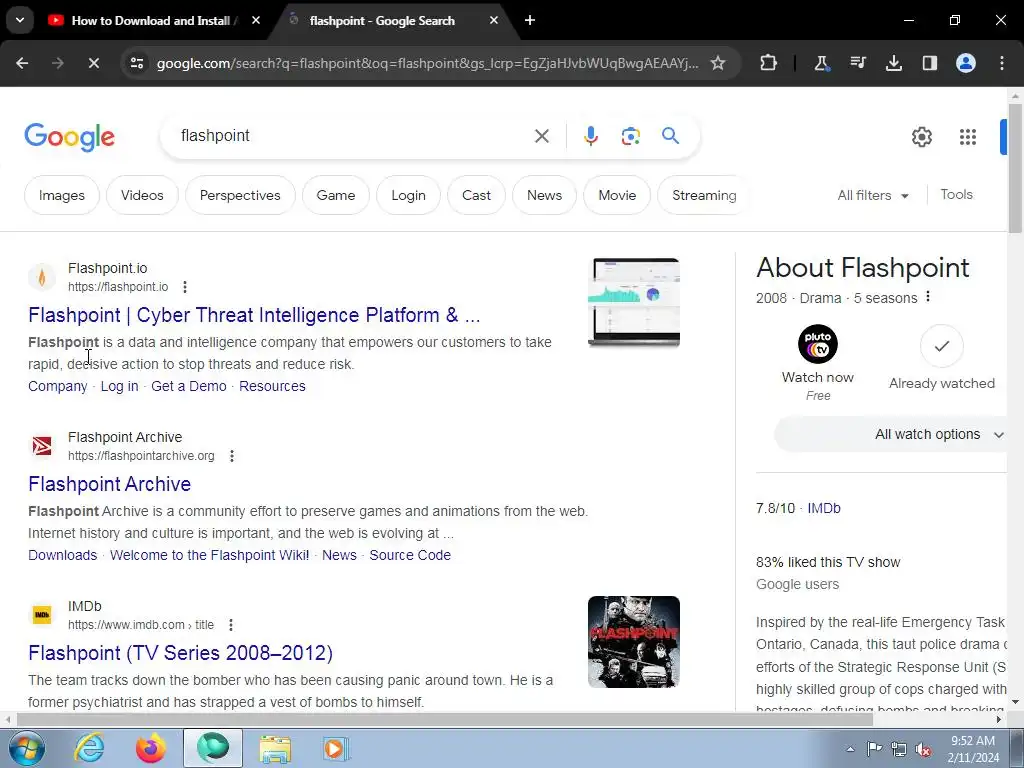Open Get a Demo sitelink

[x=189, y=386]
